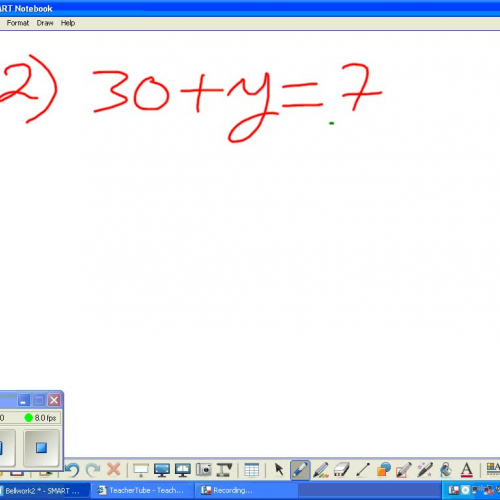Select the Shape Recognition Pen tool
Screen dimensions: 500x500
click(404, 470)
